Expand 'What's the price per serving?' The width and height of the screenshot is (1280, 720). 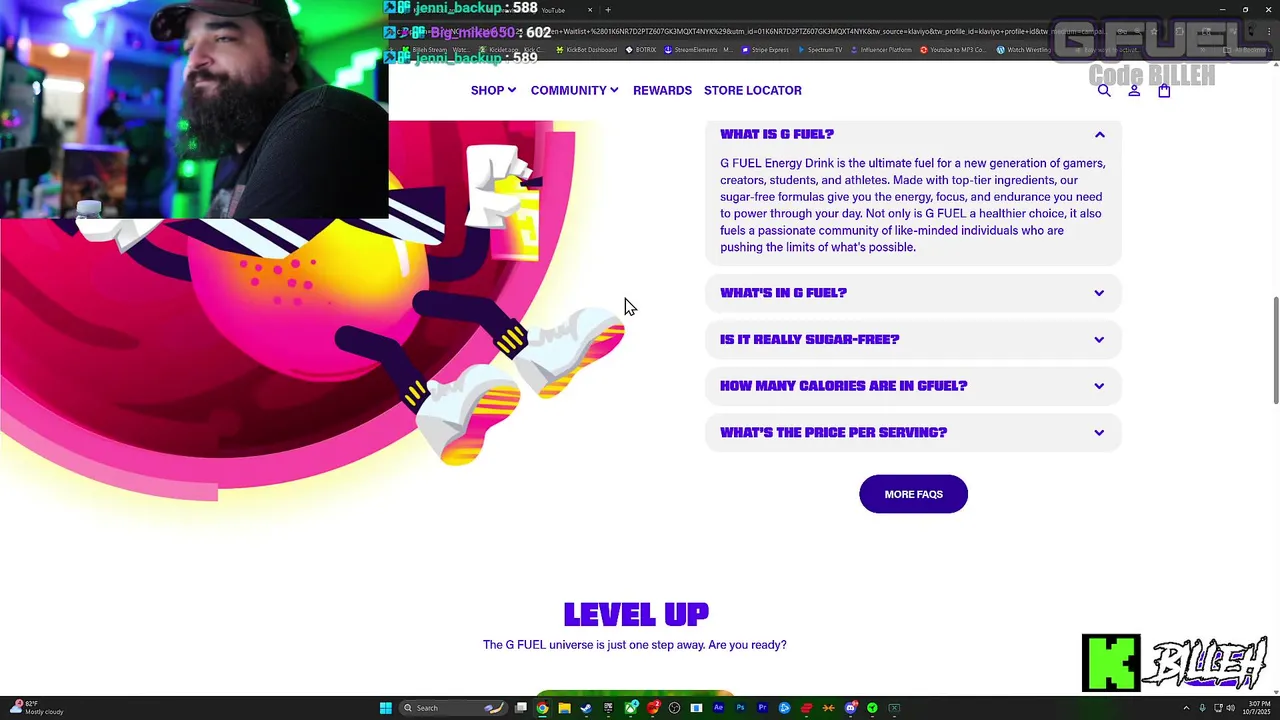pos(913,432)
